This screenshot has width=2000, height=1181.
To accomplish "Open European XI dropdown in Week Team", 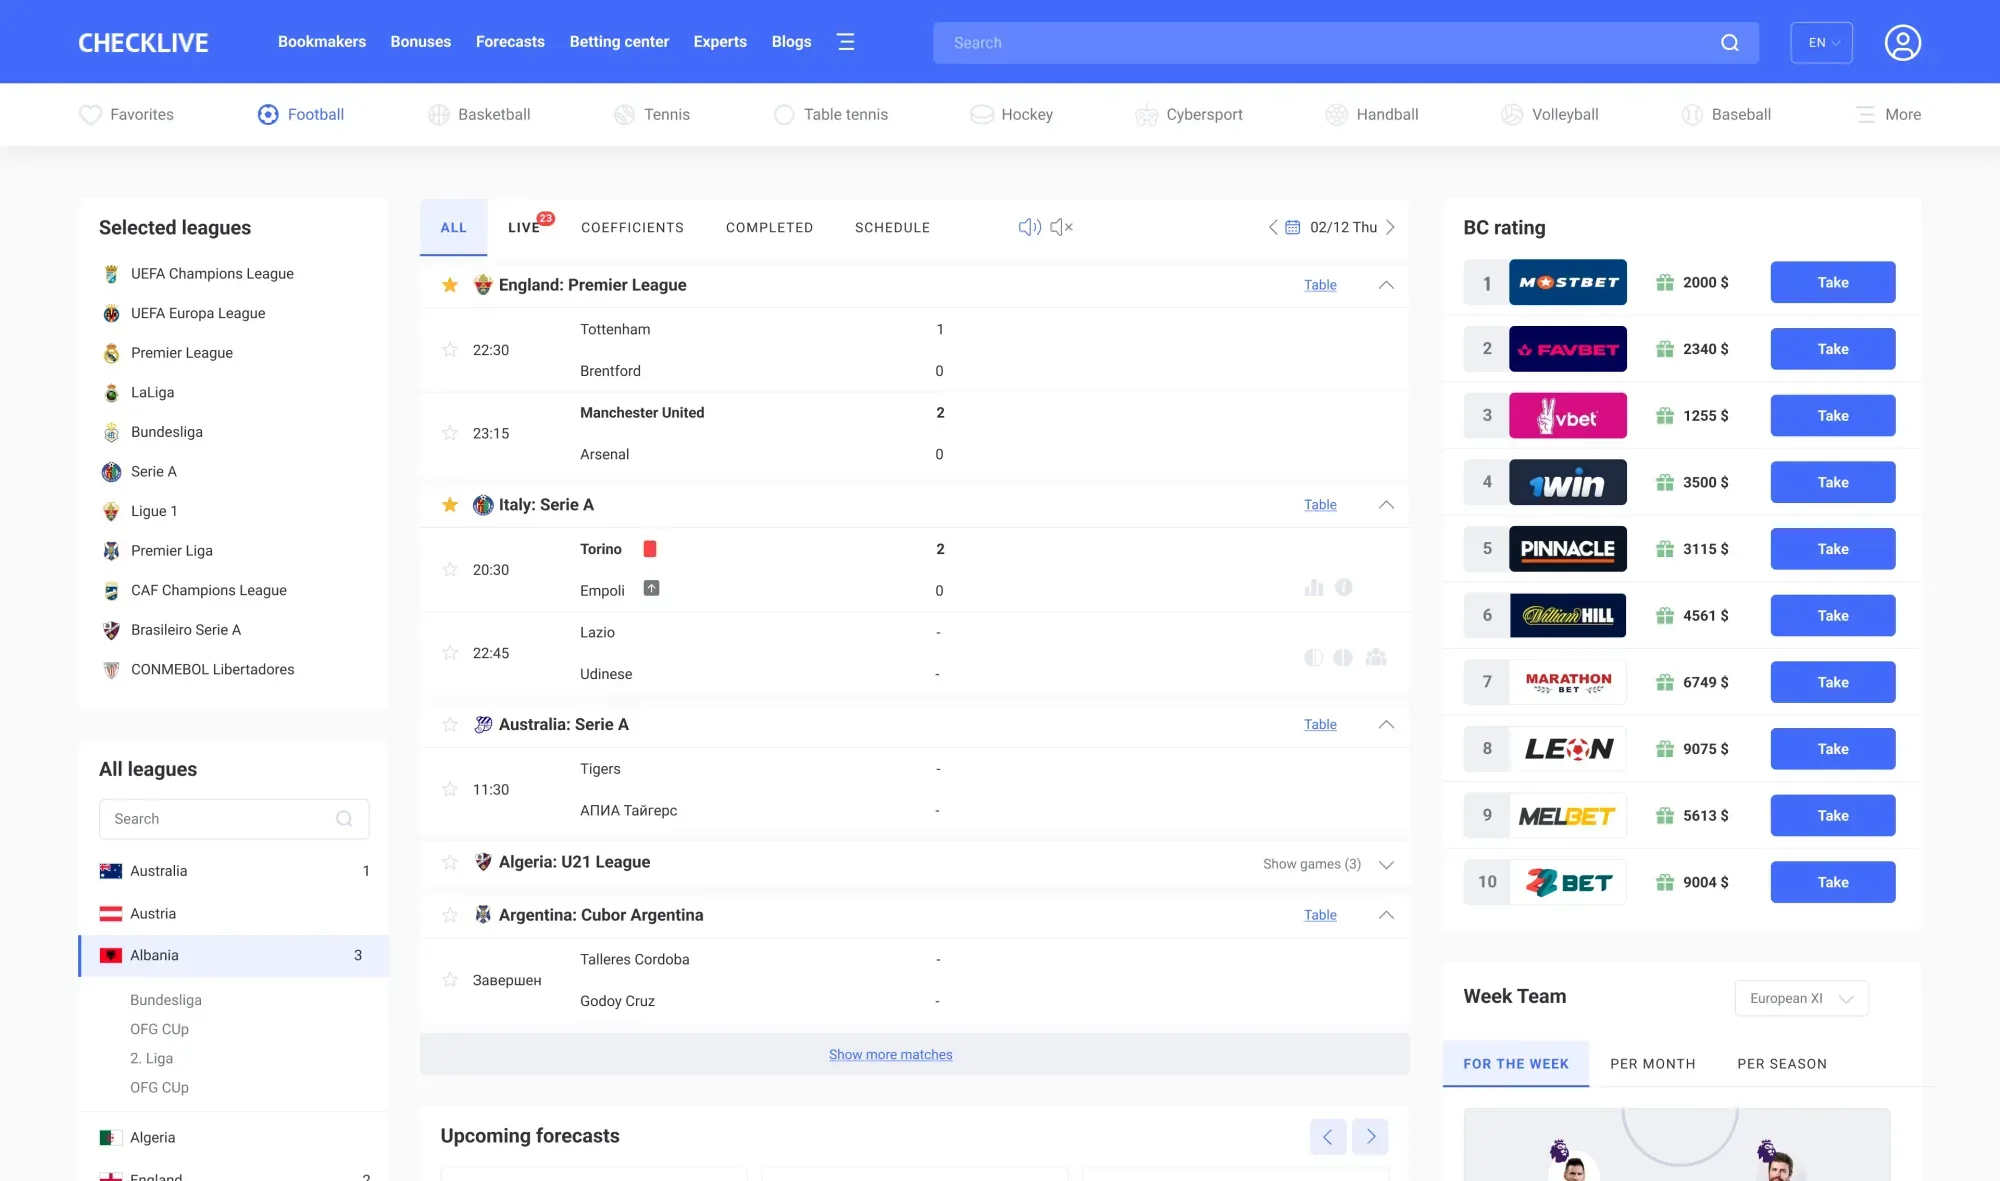I will [1801, 998].
